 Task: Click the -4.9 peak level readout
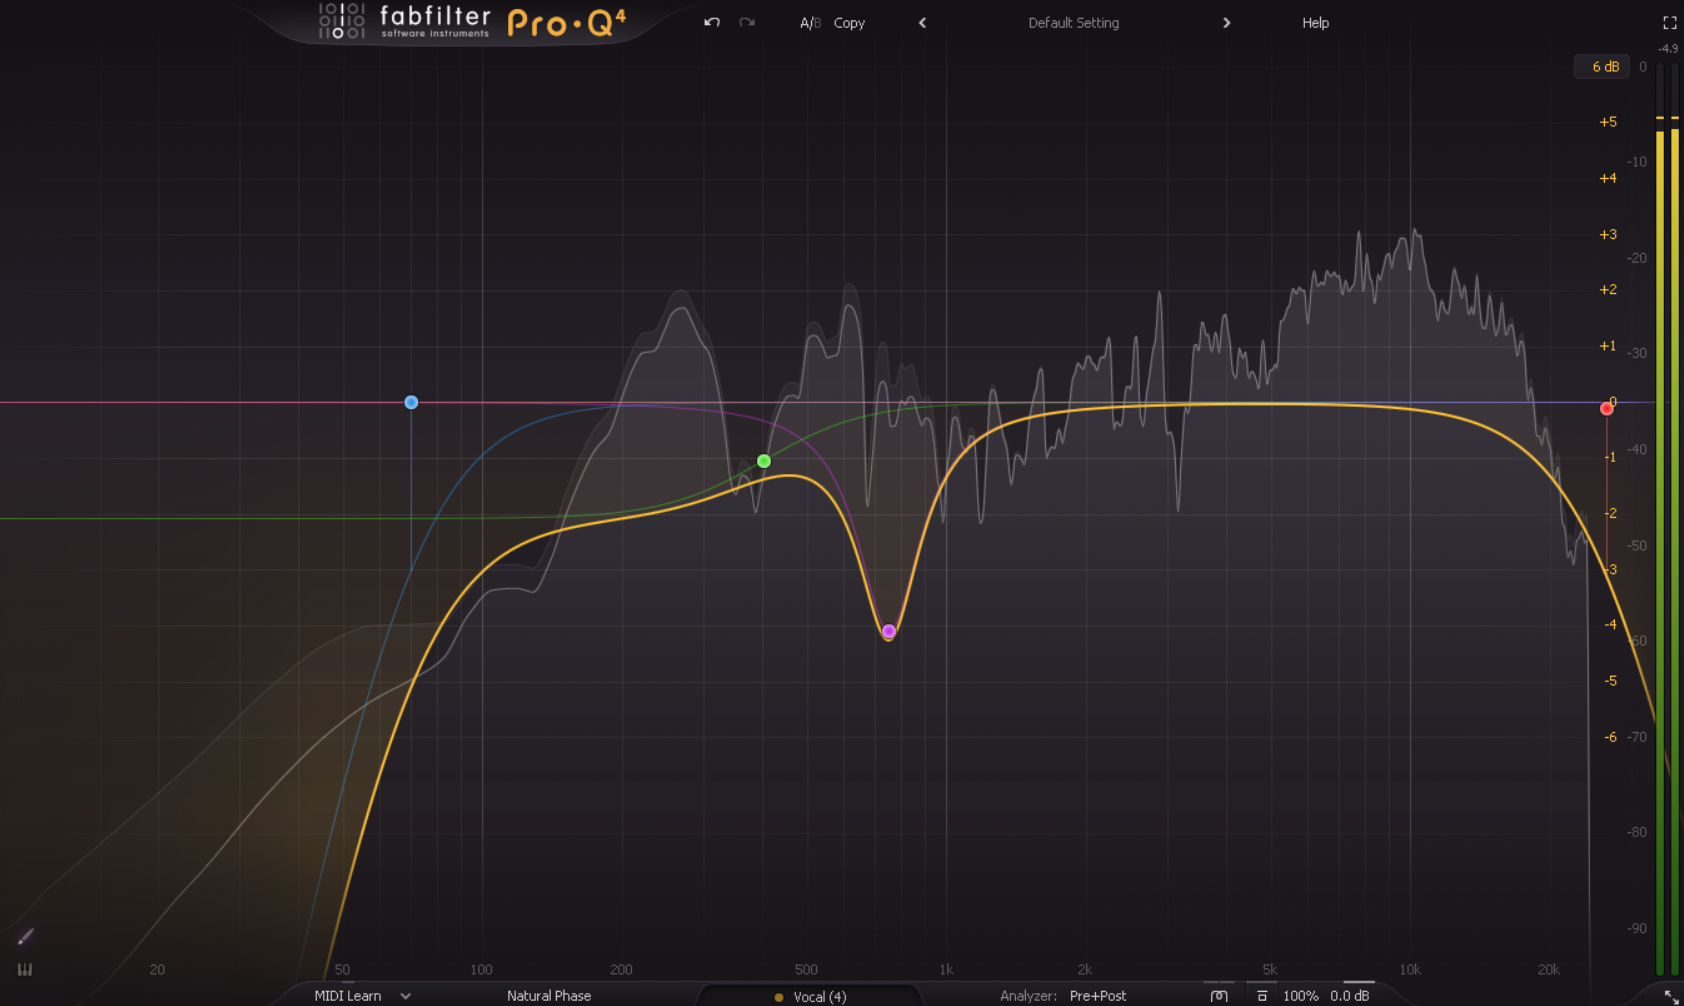1668,48
